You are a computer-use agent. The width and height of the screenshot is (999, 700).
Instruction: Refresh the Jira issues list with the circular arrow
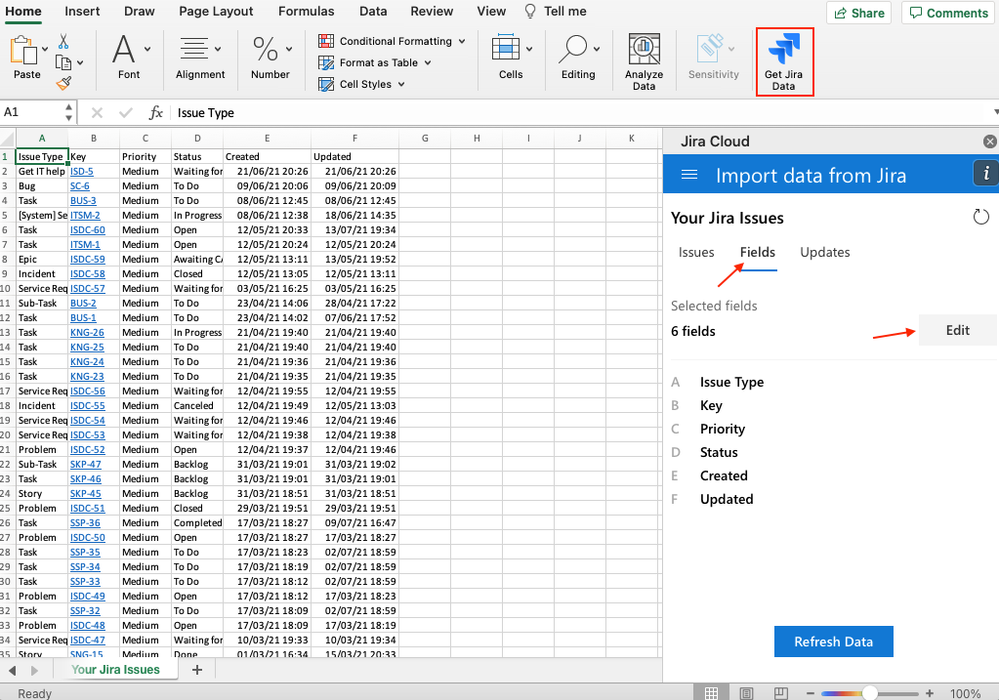click(x=981, y=216)
